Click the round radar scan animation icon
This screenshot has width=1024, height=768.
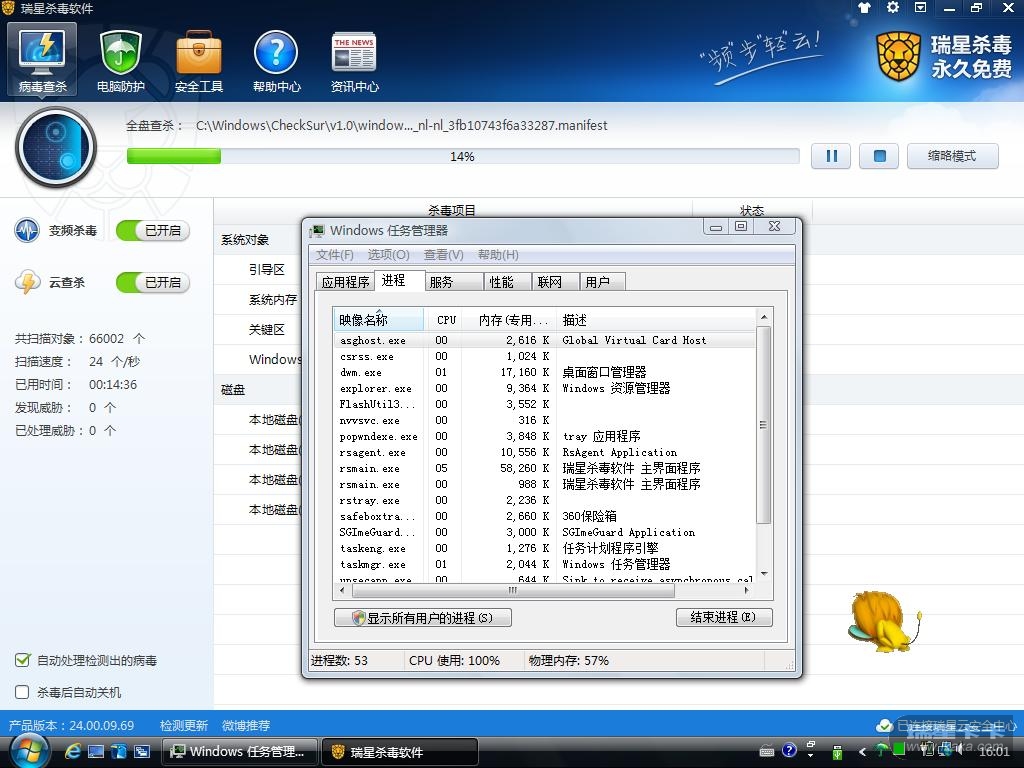[56, 147]
